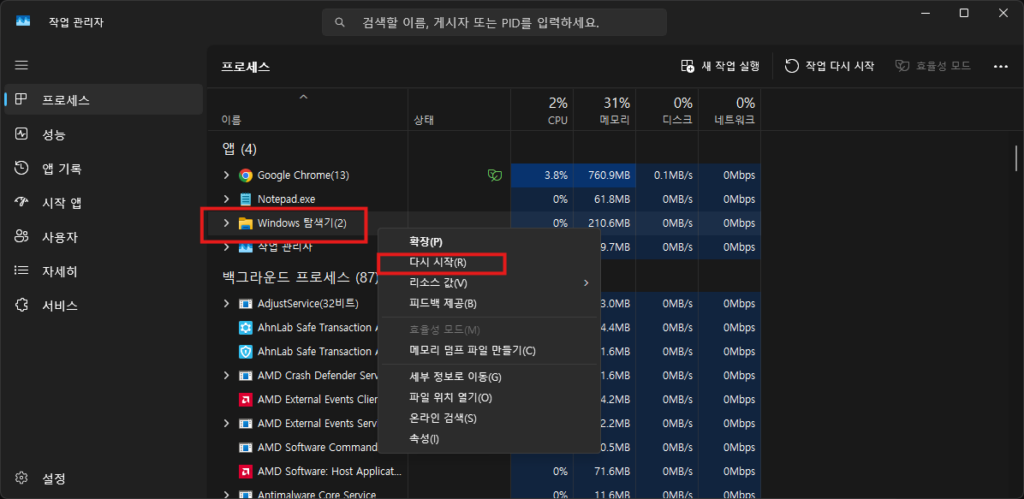Open 설정 at the bottom of the sidebar
This screenshot has height=499, width=1024.
pos(104,478)
